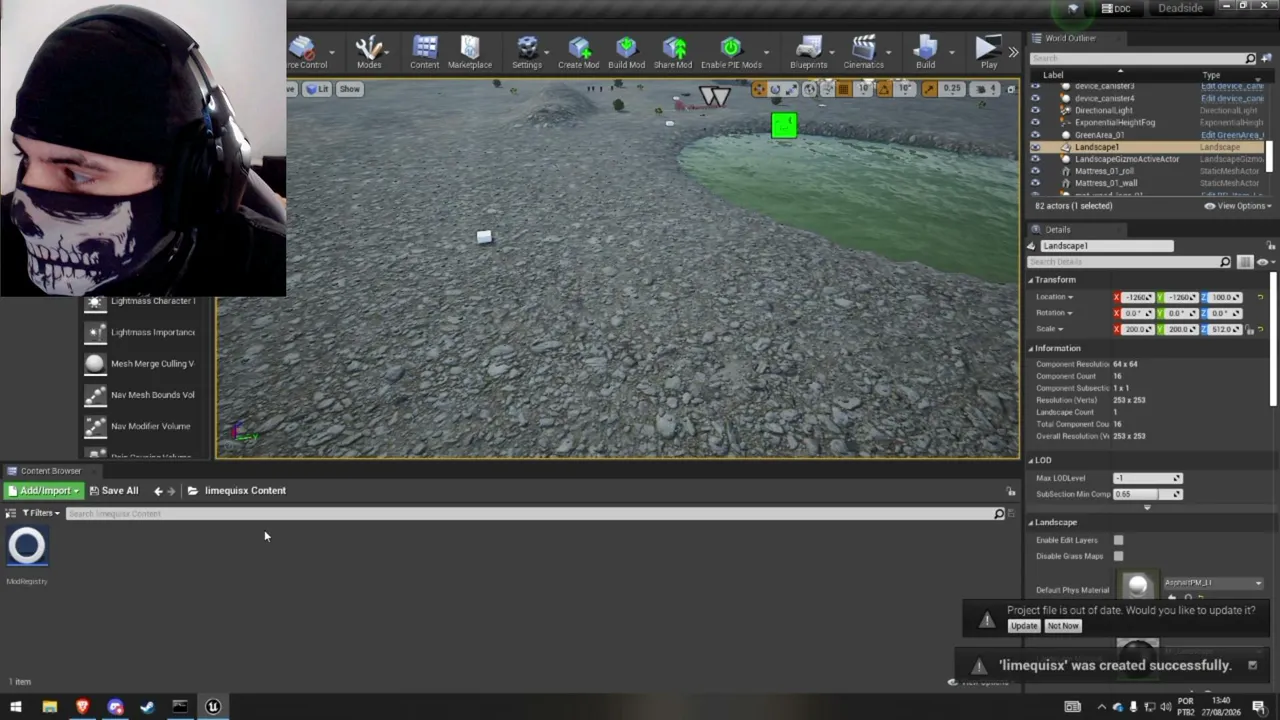1280x720 pixels.
Task: Open the Modes toolbar button
Action: [369, 52]
